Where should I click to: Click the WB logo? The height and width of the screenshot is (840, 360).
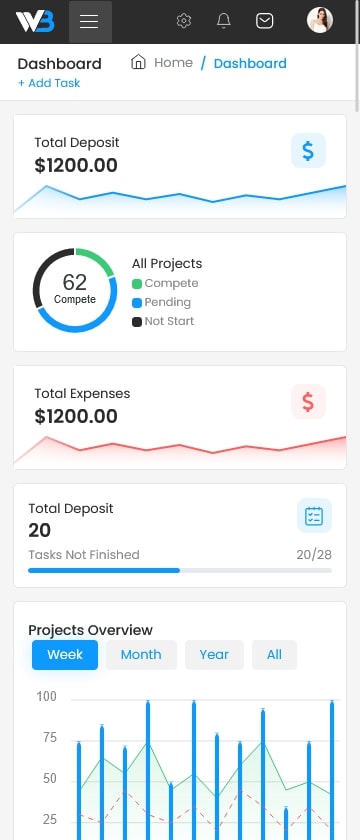point(35,21)
